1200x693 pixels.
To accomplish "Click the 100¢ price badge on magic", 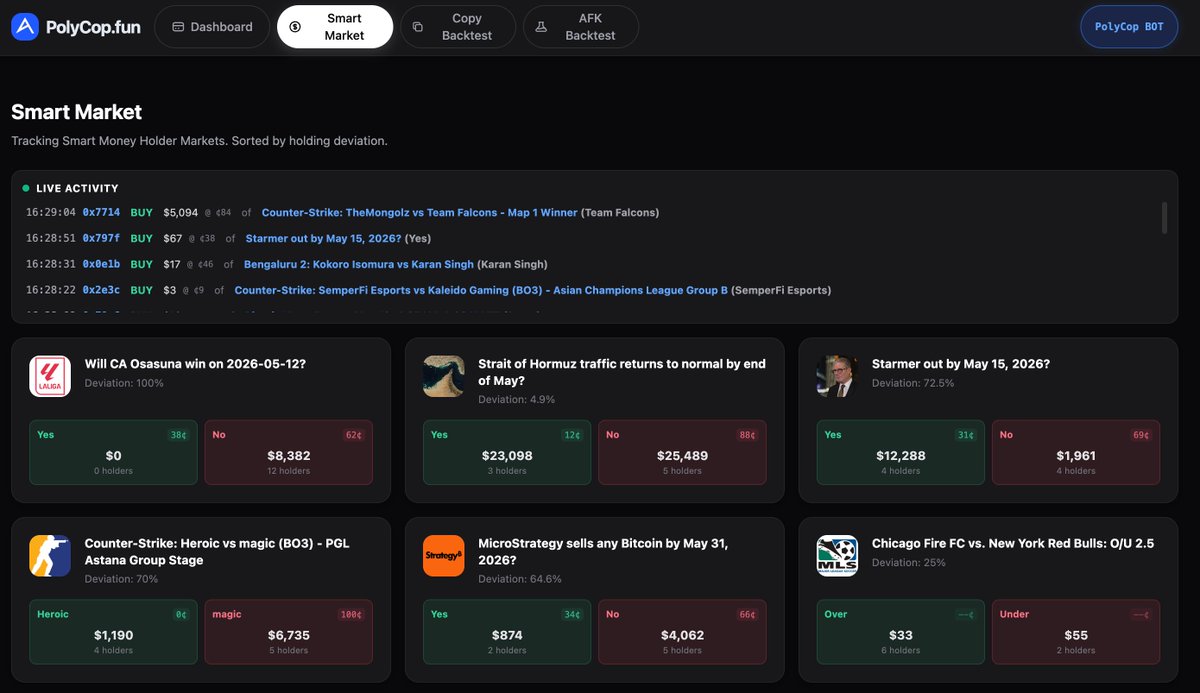I will coord(351,615).
